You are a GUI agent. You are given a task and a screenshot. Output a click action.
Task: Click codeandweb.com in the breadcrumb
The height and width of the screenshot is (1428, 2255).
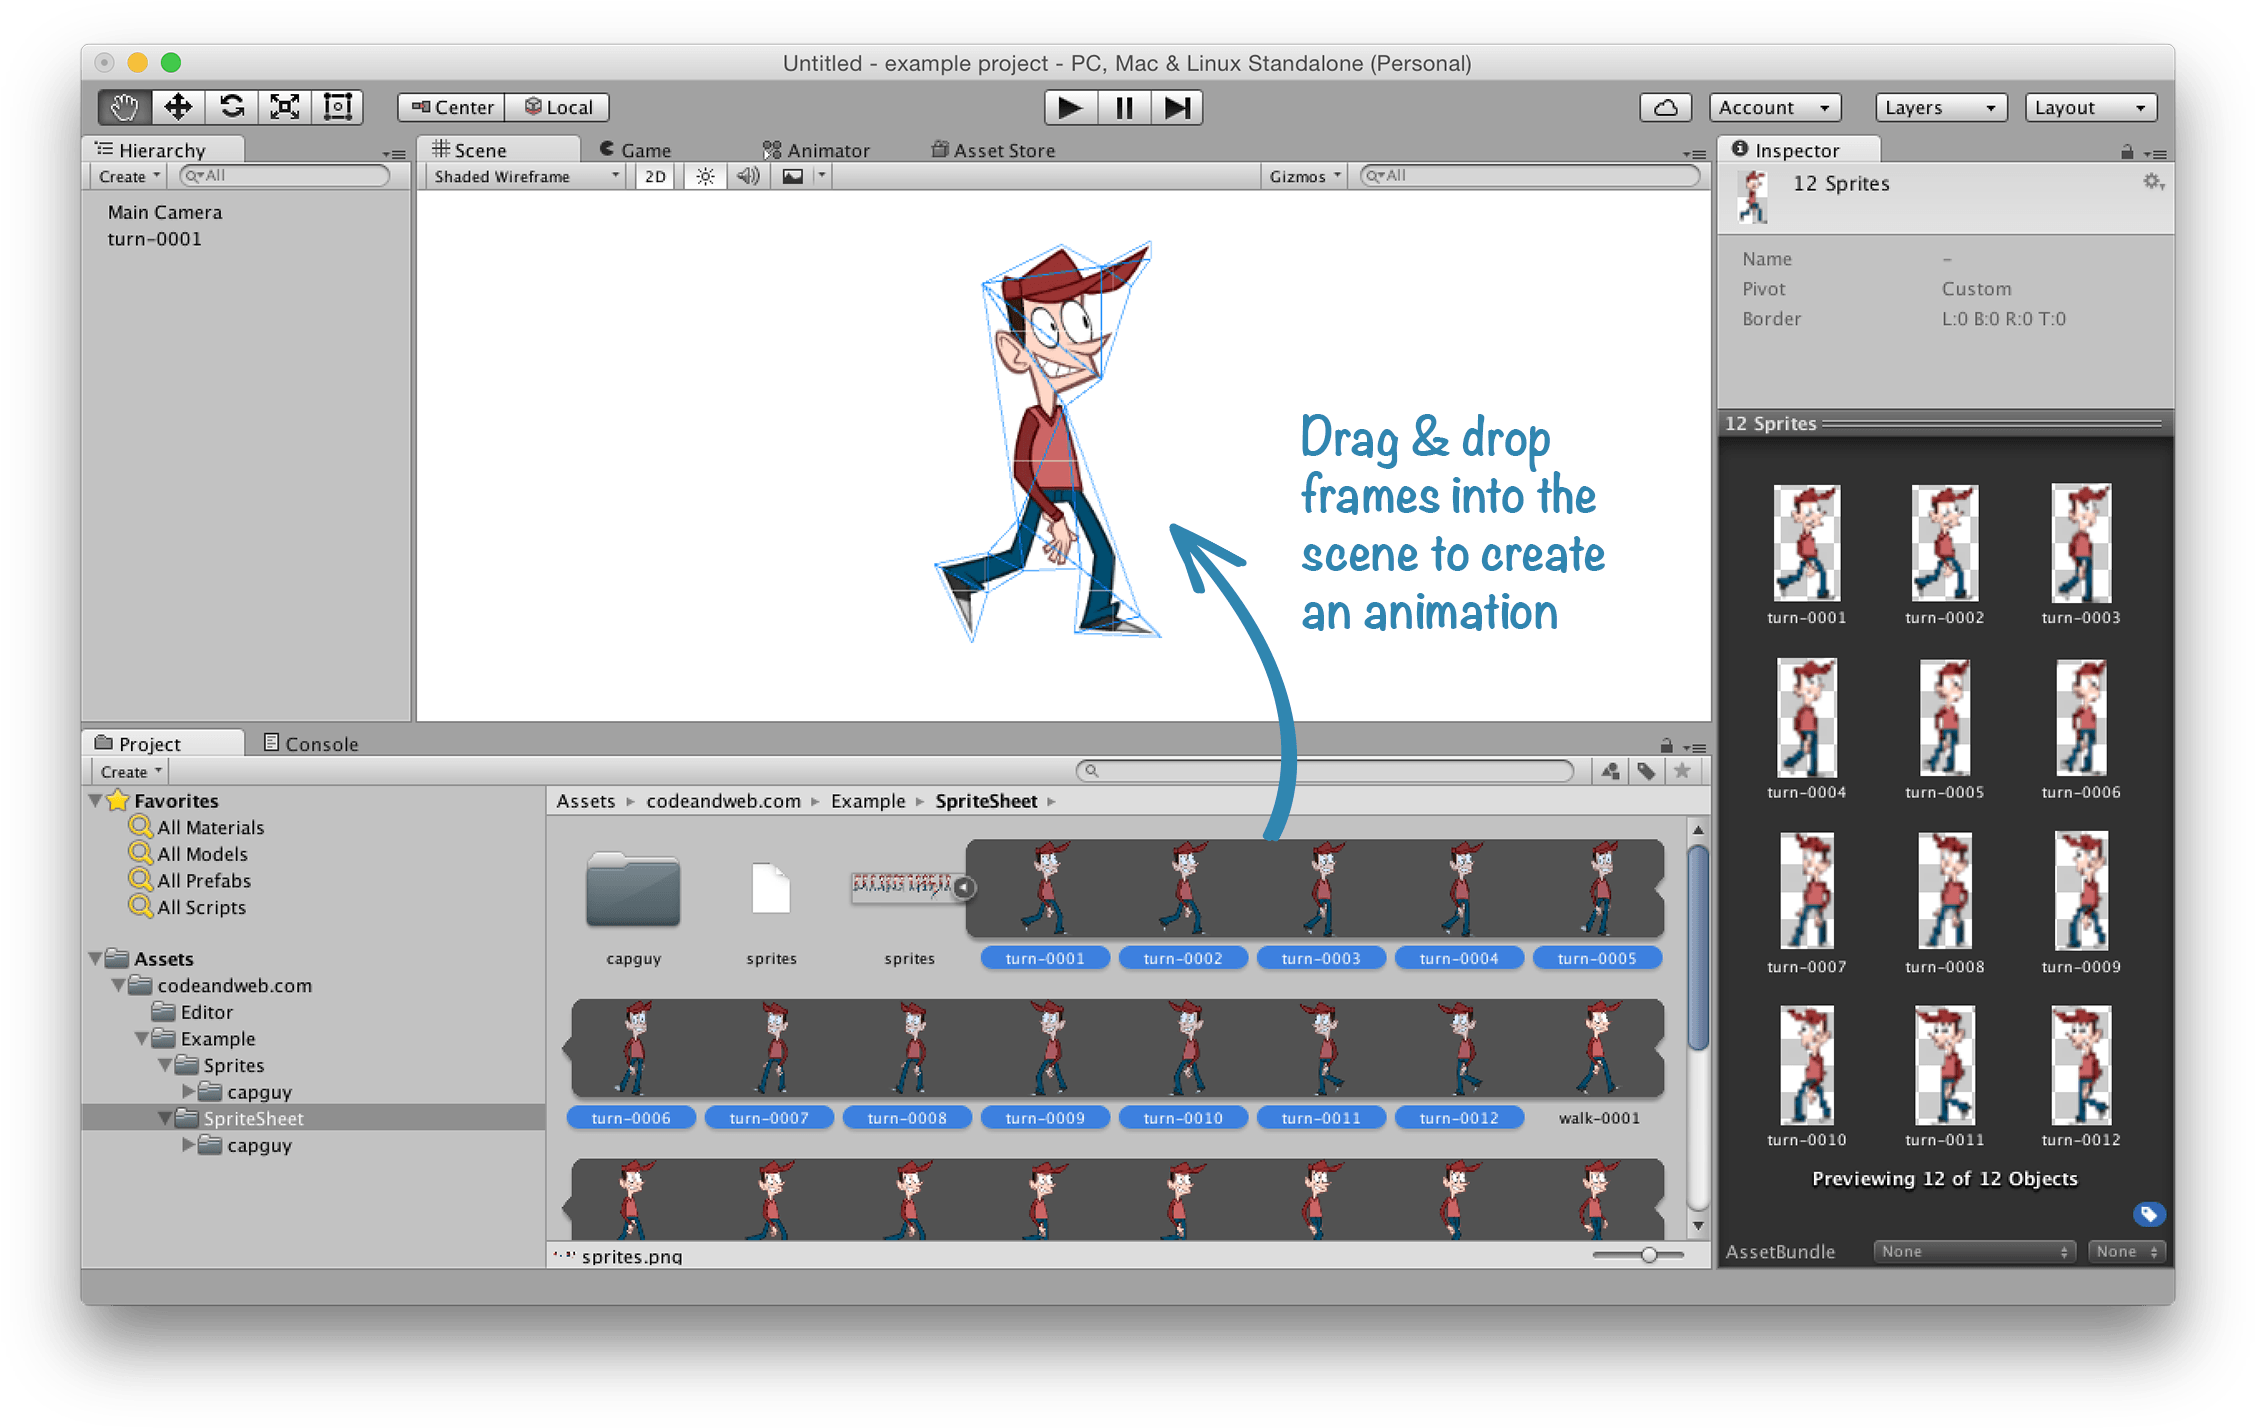click(723, 801)
